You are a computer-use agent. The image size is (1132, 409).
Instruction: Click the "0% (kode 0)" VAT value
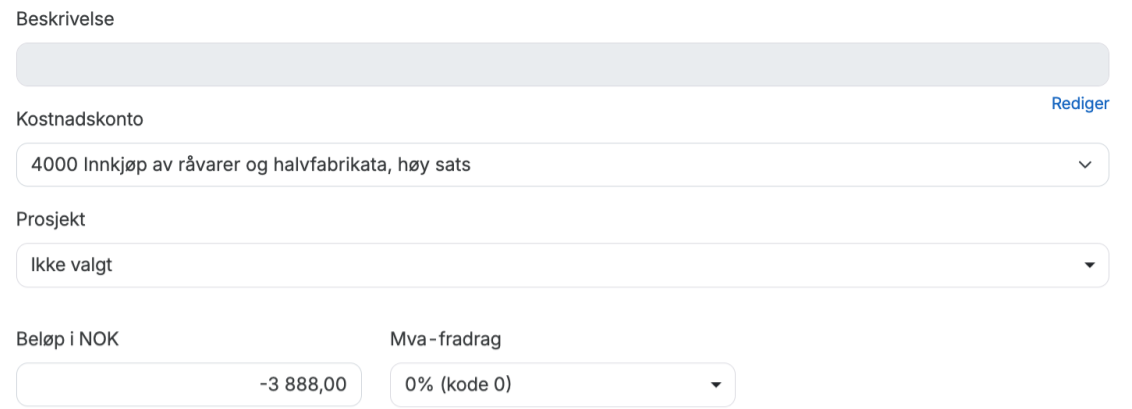tap(458, 385)
